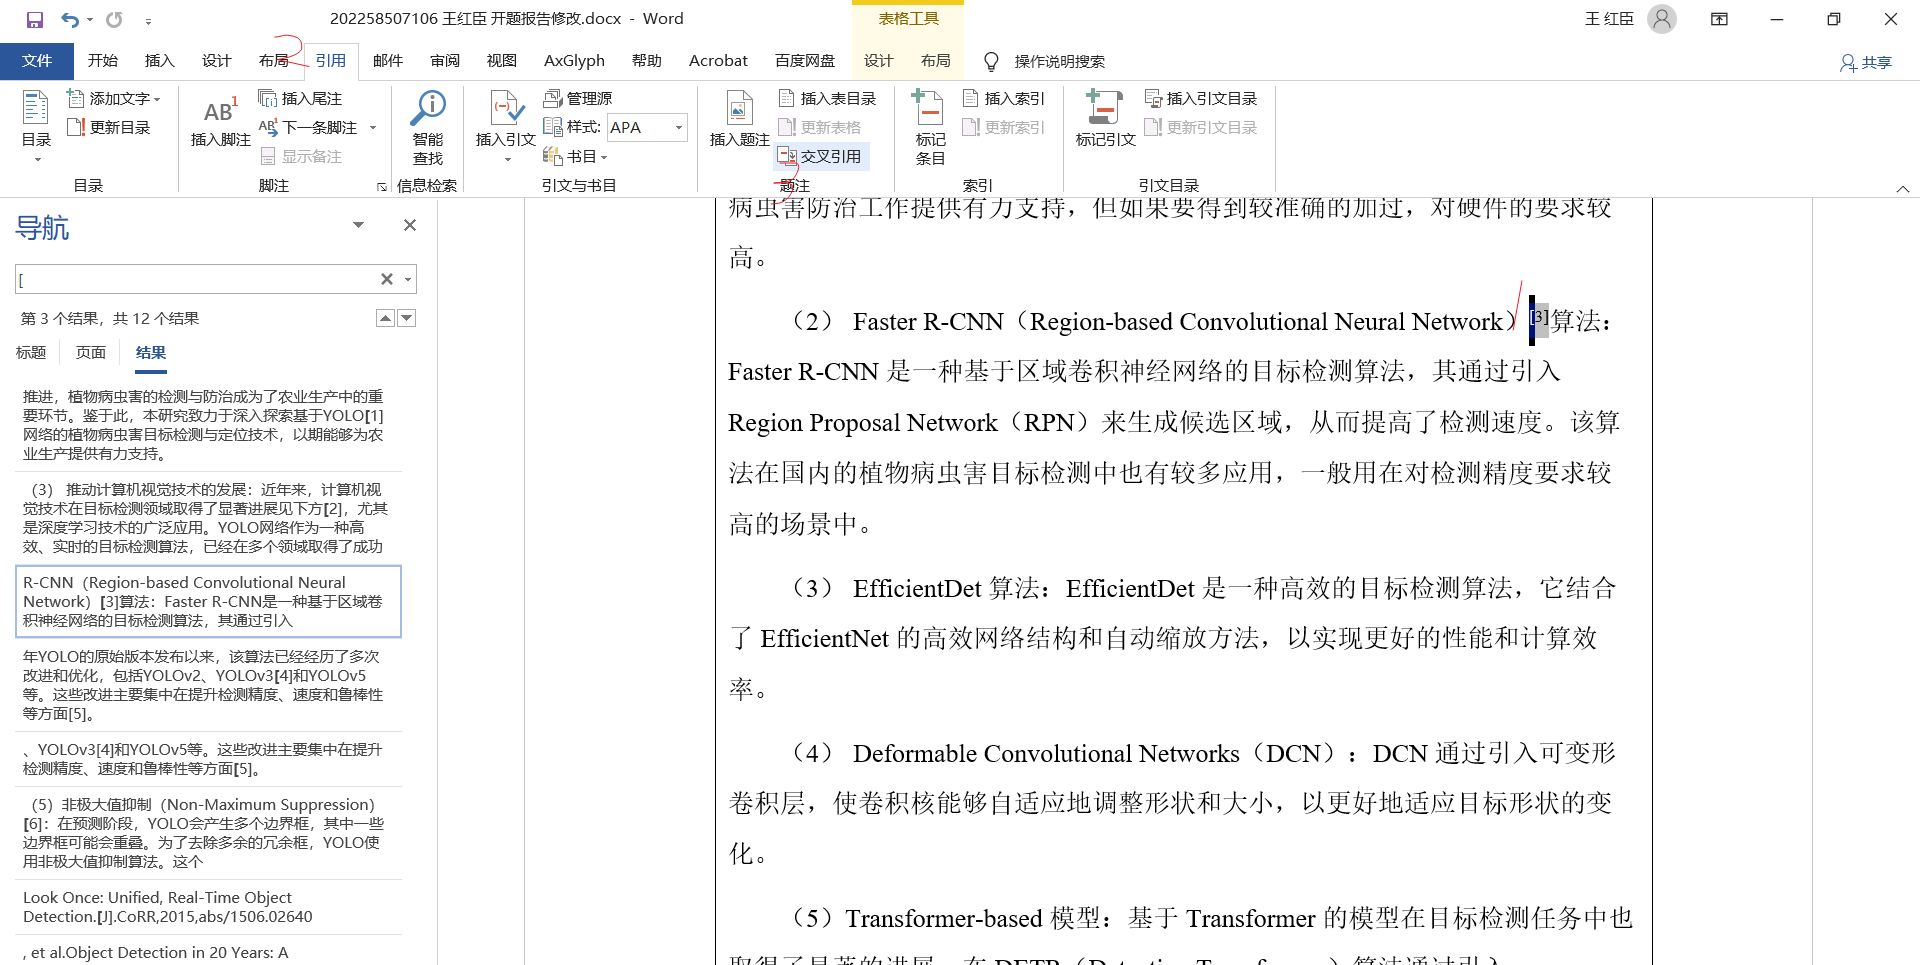Click 插入索引 to insert an index
This screenshot has height=965, width=1920.
click(x=1003, y=98)
